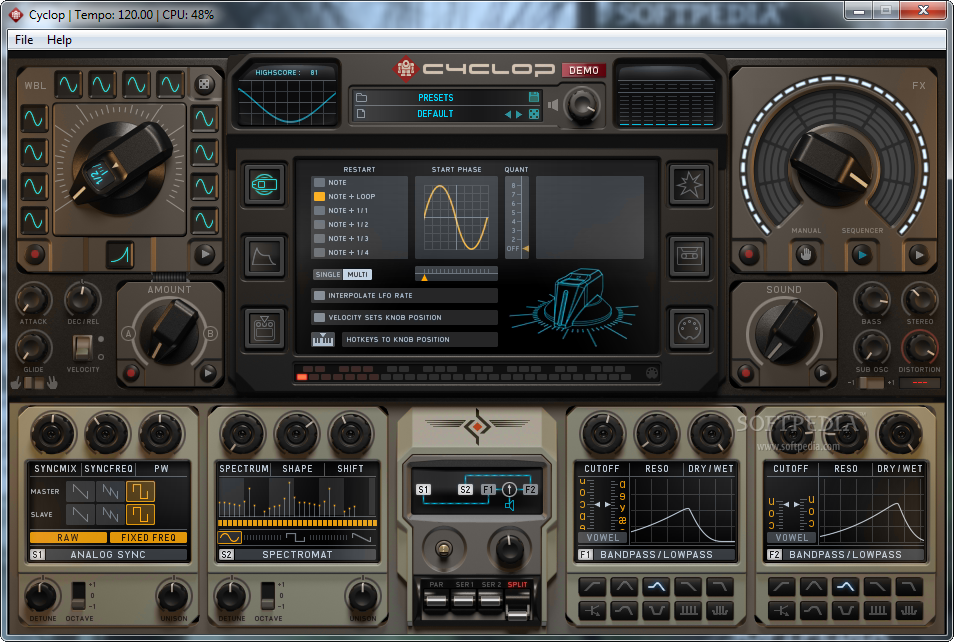Open the Help menu

tap(59, 40)
